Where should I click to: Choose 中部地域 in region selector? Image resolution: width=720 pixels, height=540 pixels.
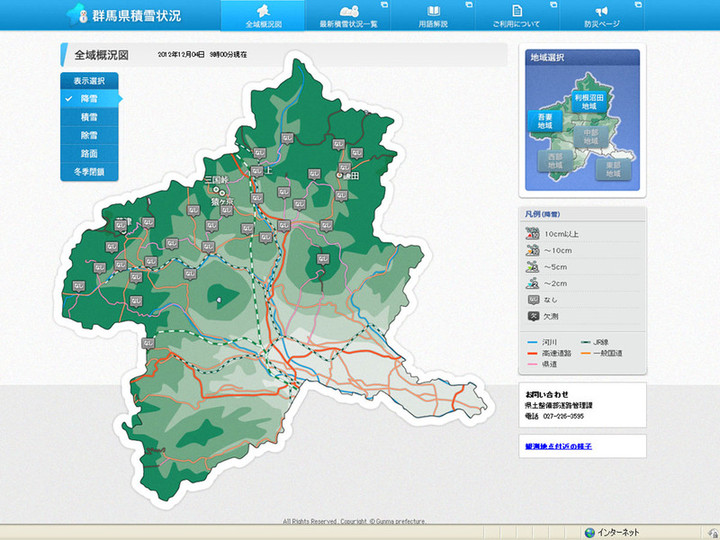[x=591, y=136]
